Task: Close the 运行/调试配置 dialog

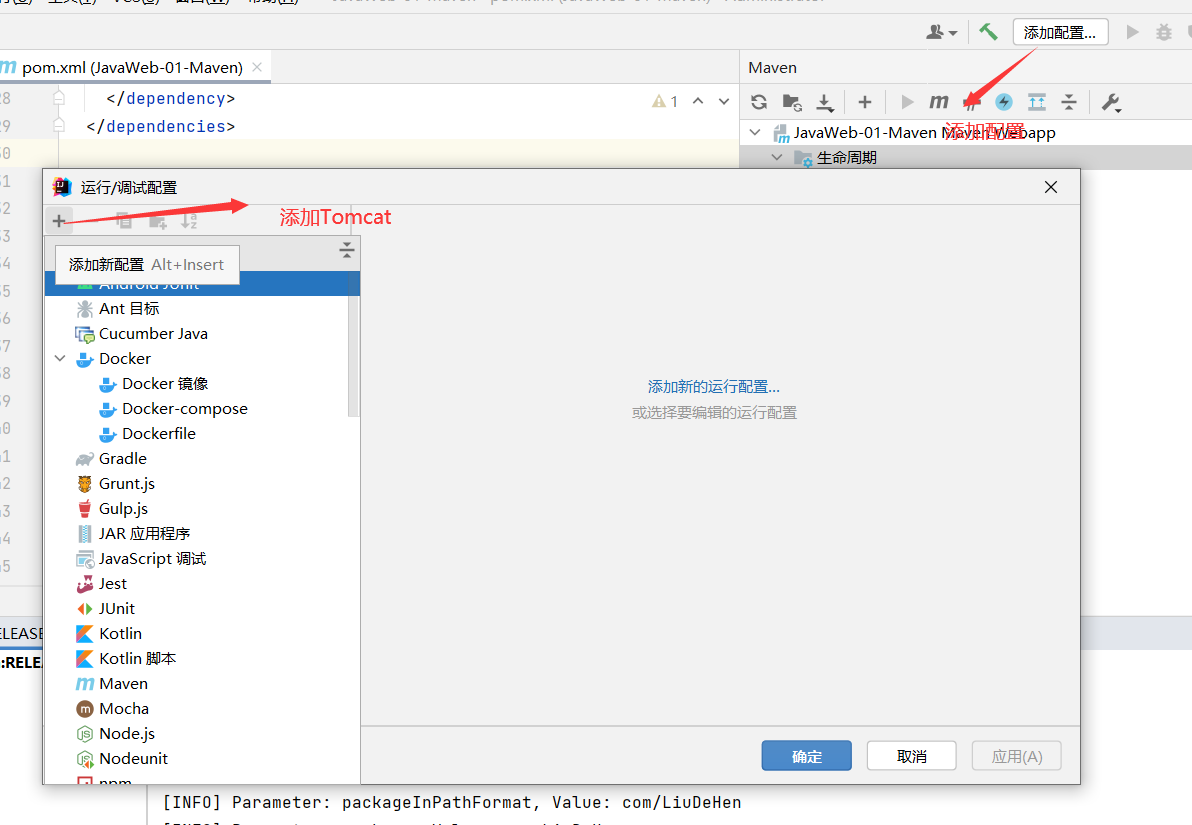Action: click(1051, 187)
